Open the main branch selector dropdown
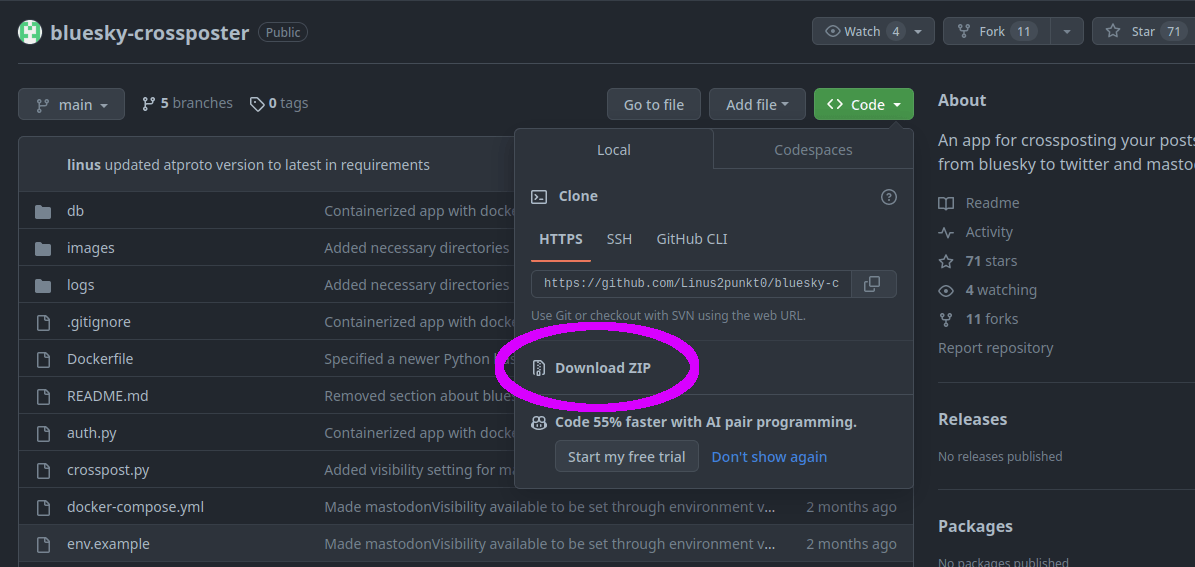 pyautogui.click(x=71, y=104)
